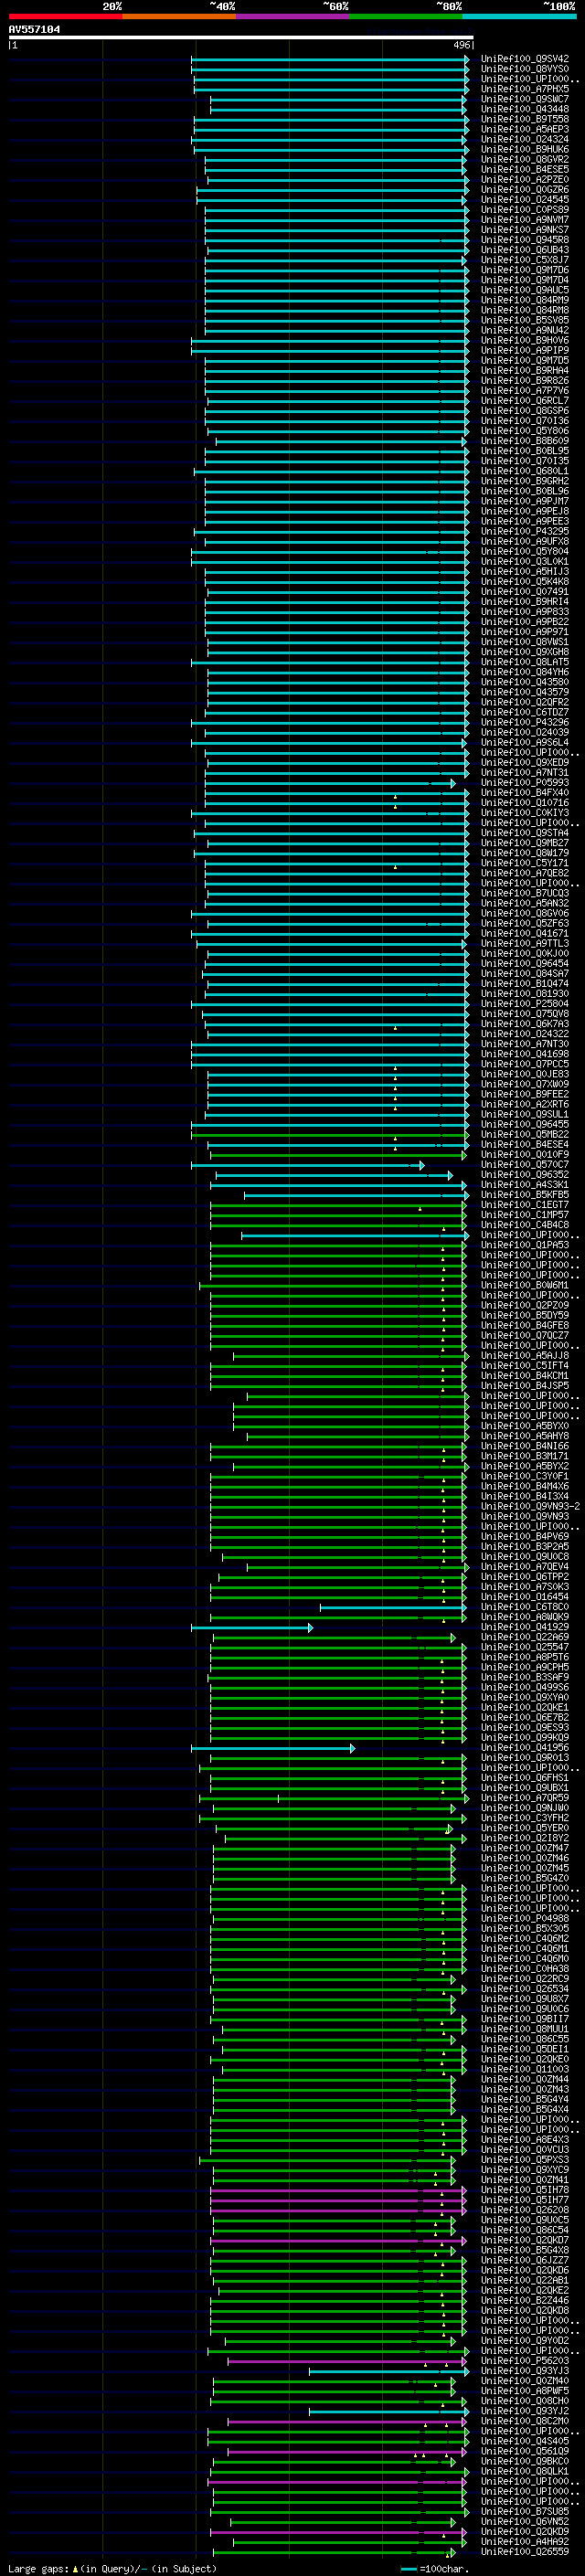
Task: Click the short cyan bar of Q41929
Action: point(251,1628)
